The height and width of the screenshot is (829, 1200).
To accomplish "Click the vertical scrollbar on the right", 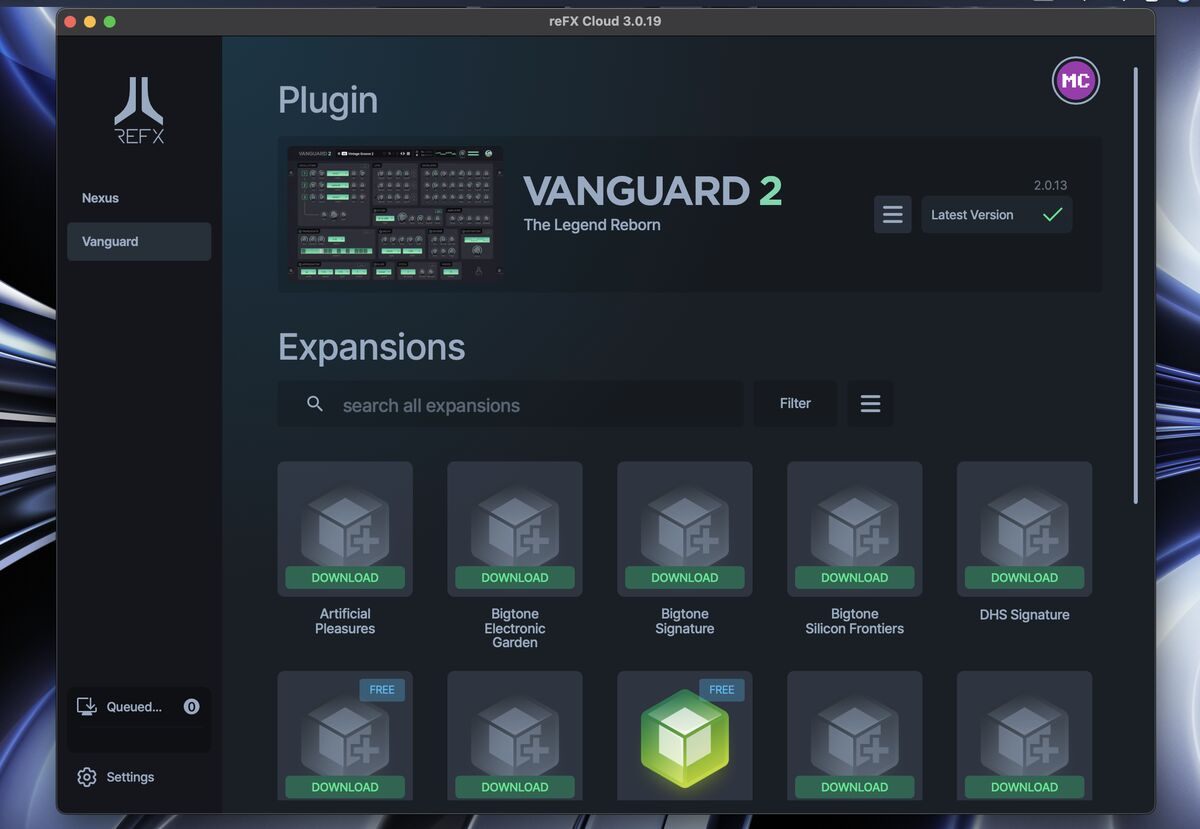I will (1135, 285).
